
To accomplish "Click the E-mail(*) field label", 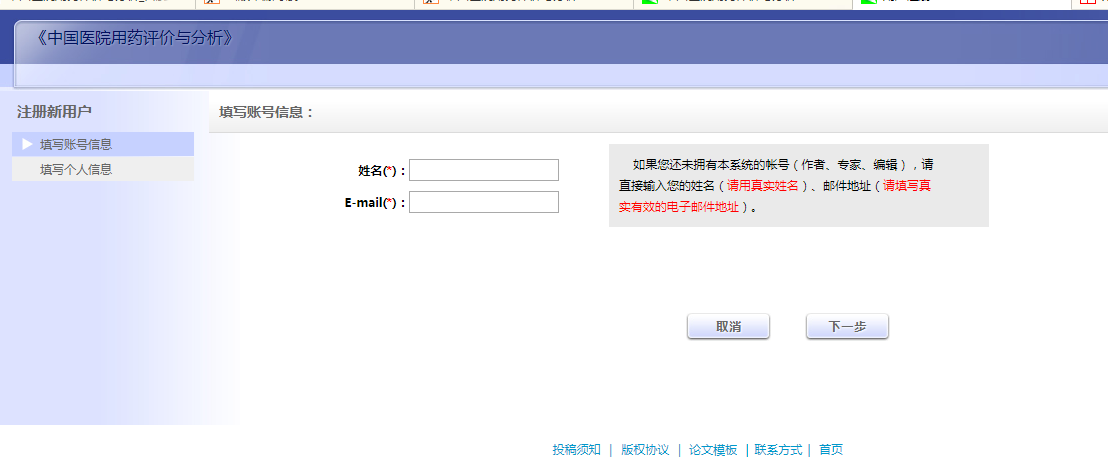I will pos(374,203).
